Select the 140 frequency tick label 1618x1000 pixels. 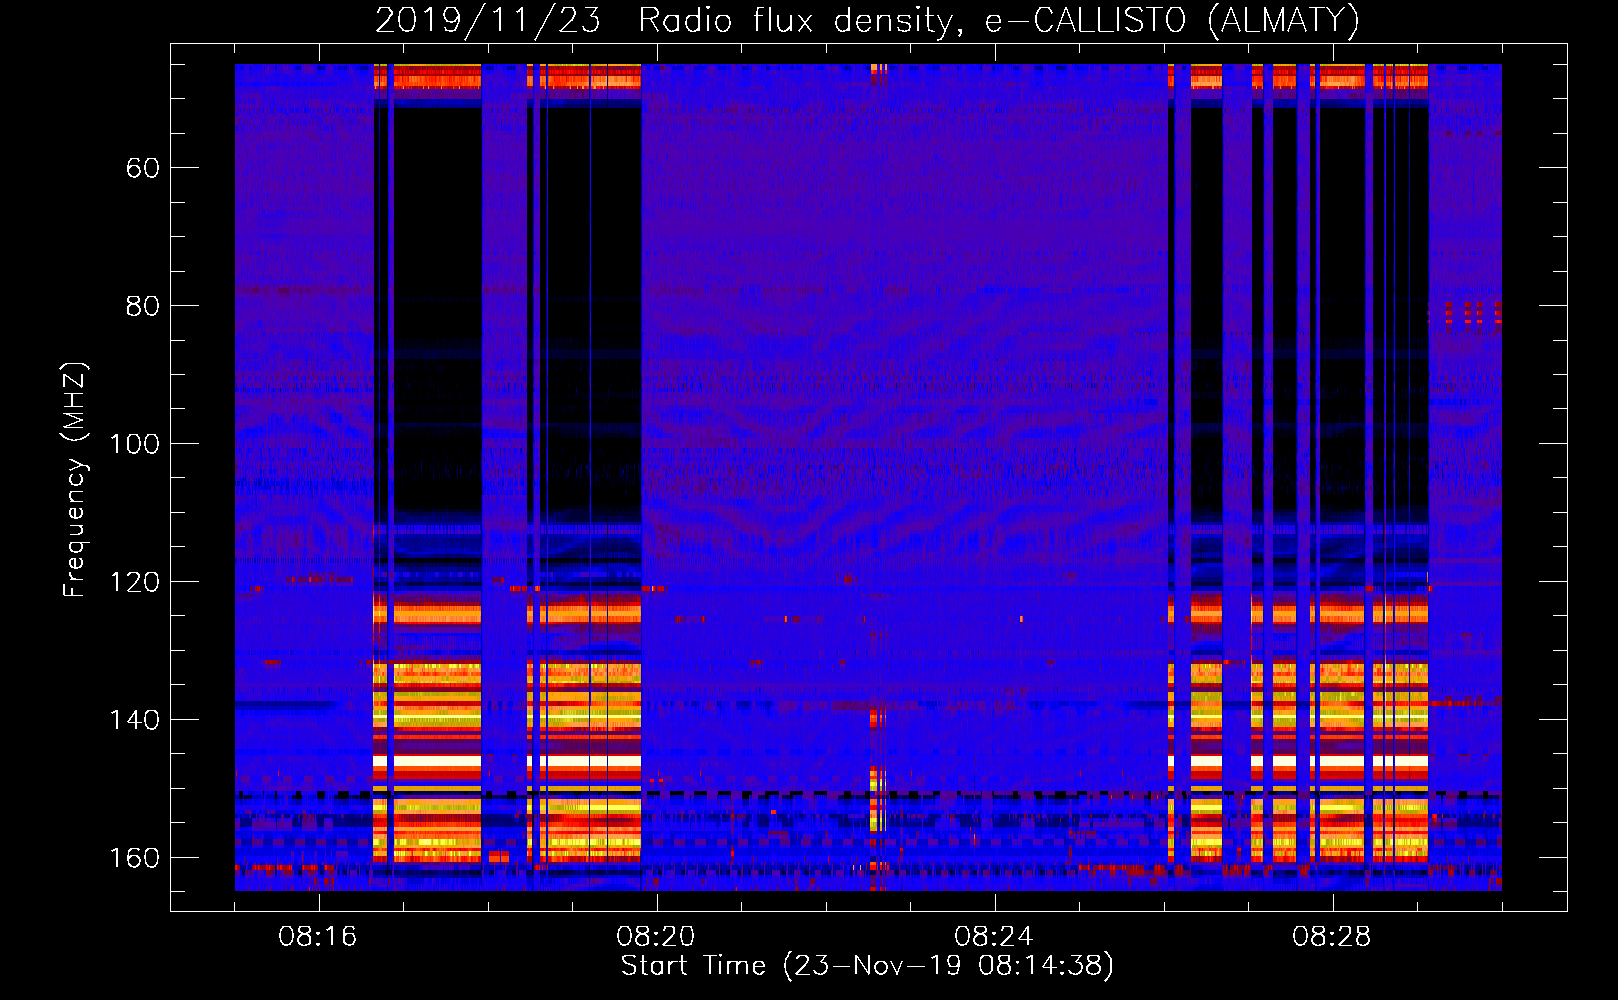point(134,720)
